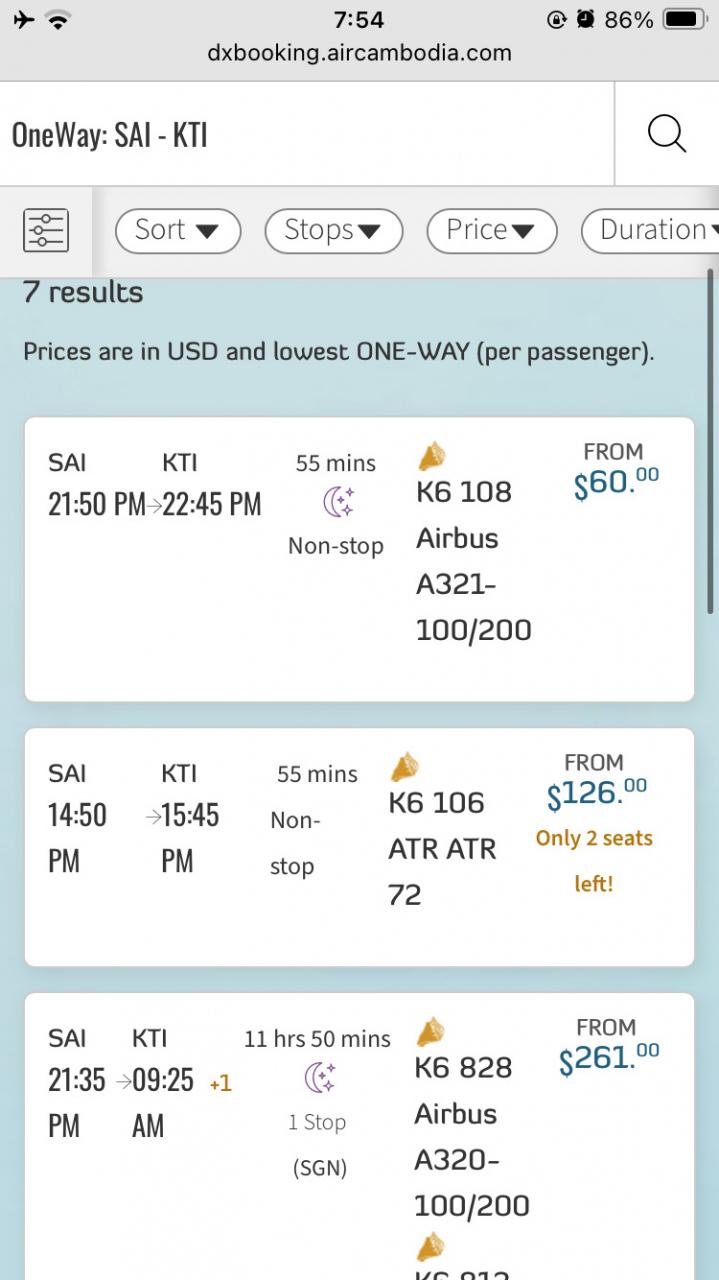Choose the $126.00 fare for K6 106
This screenshot has height=1280, width=719.
pos(596,793)
